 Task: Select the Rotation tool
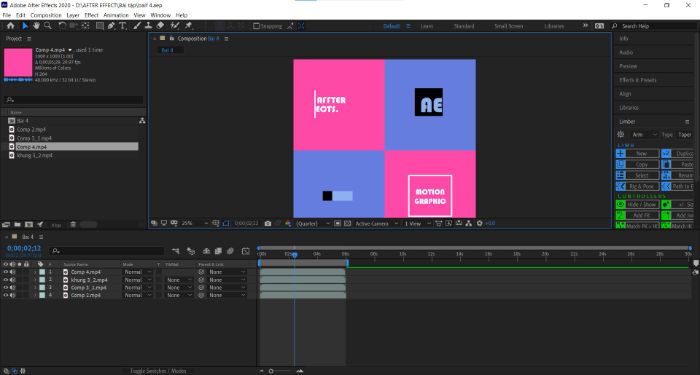point(62,26)
